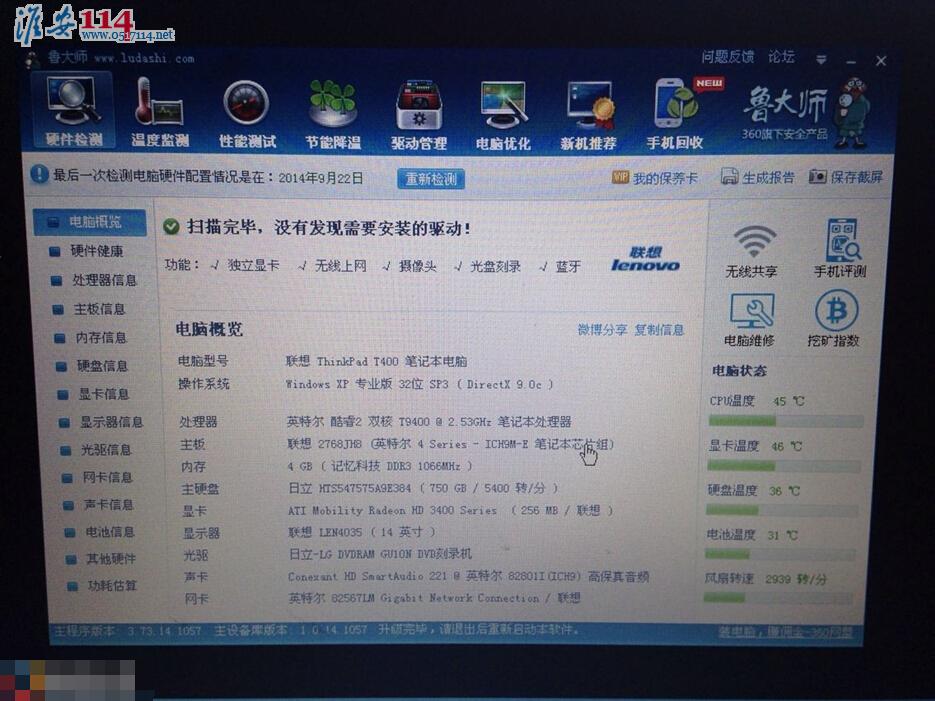Click the 重新检测 rescan button
Image resolution: width=935 pixels, height=701 pixels.
[x=431, y=179]
